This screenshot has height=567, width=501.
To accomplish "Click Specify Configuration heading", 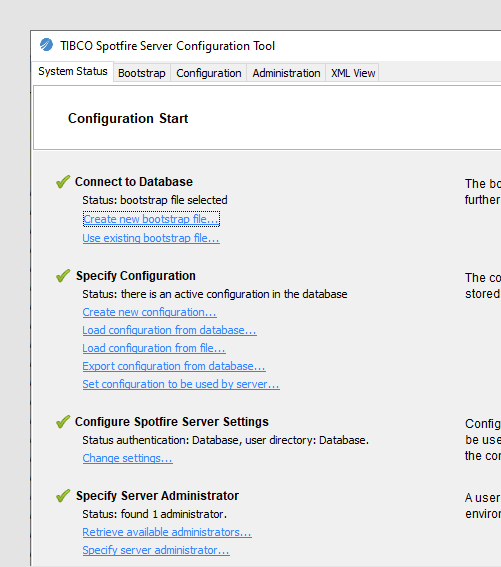I will pyautogui.click(x=136, y=276).
